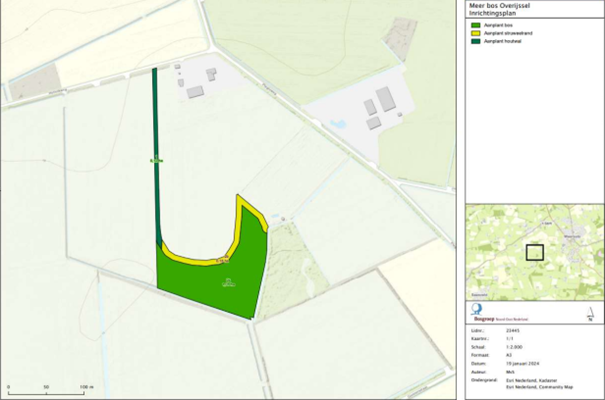Click the Lidnr value '23445'

pos(513,331)
